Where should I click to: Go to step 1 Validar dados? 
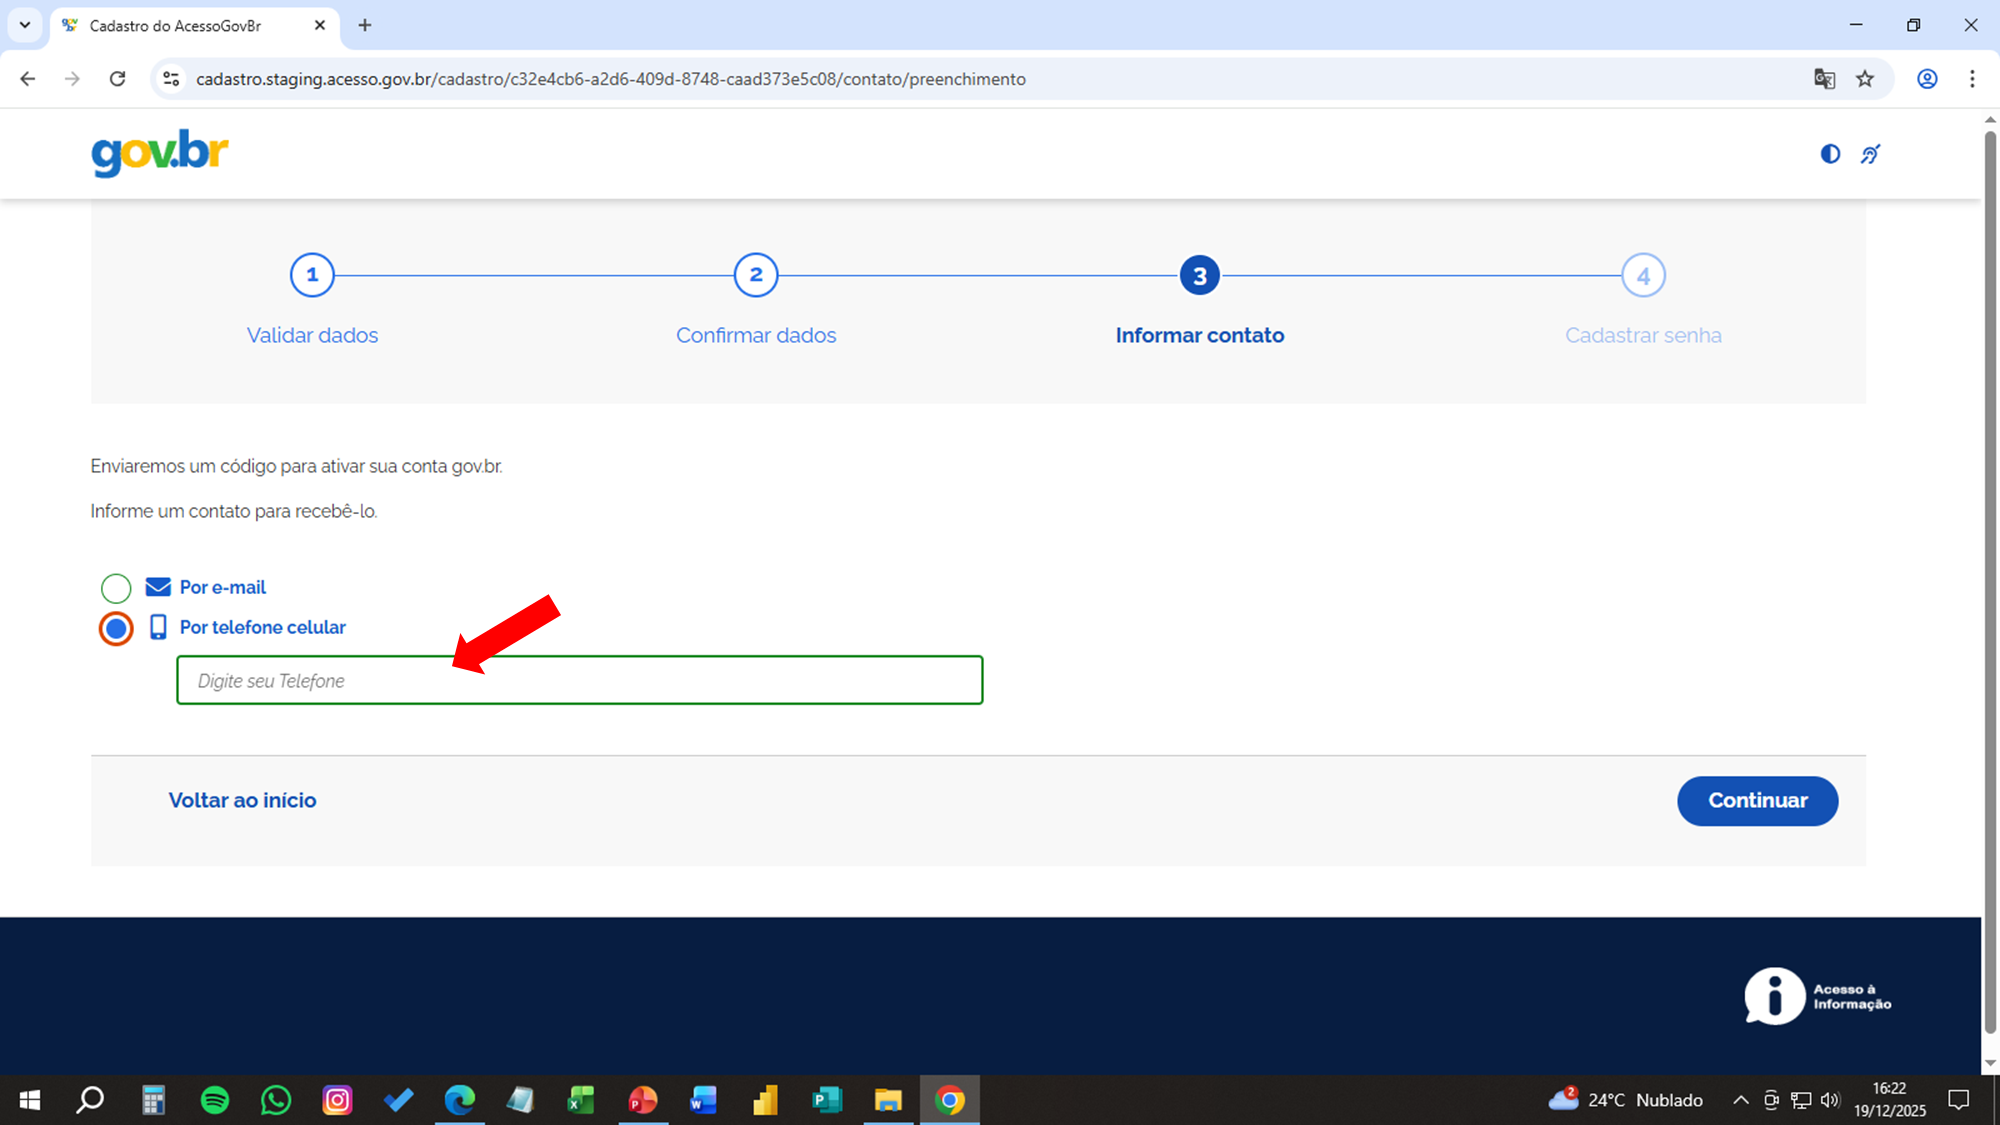(x=312, y=275)
